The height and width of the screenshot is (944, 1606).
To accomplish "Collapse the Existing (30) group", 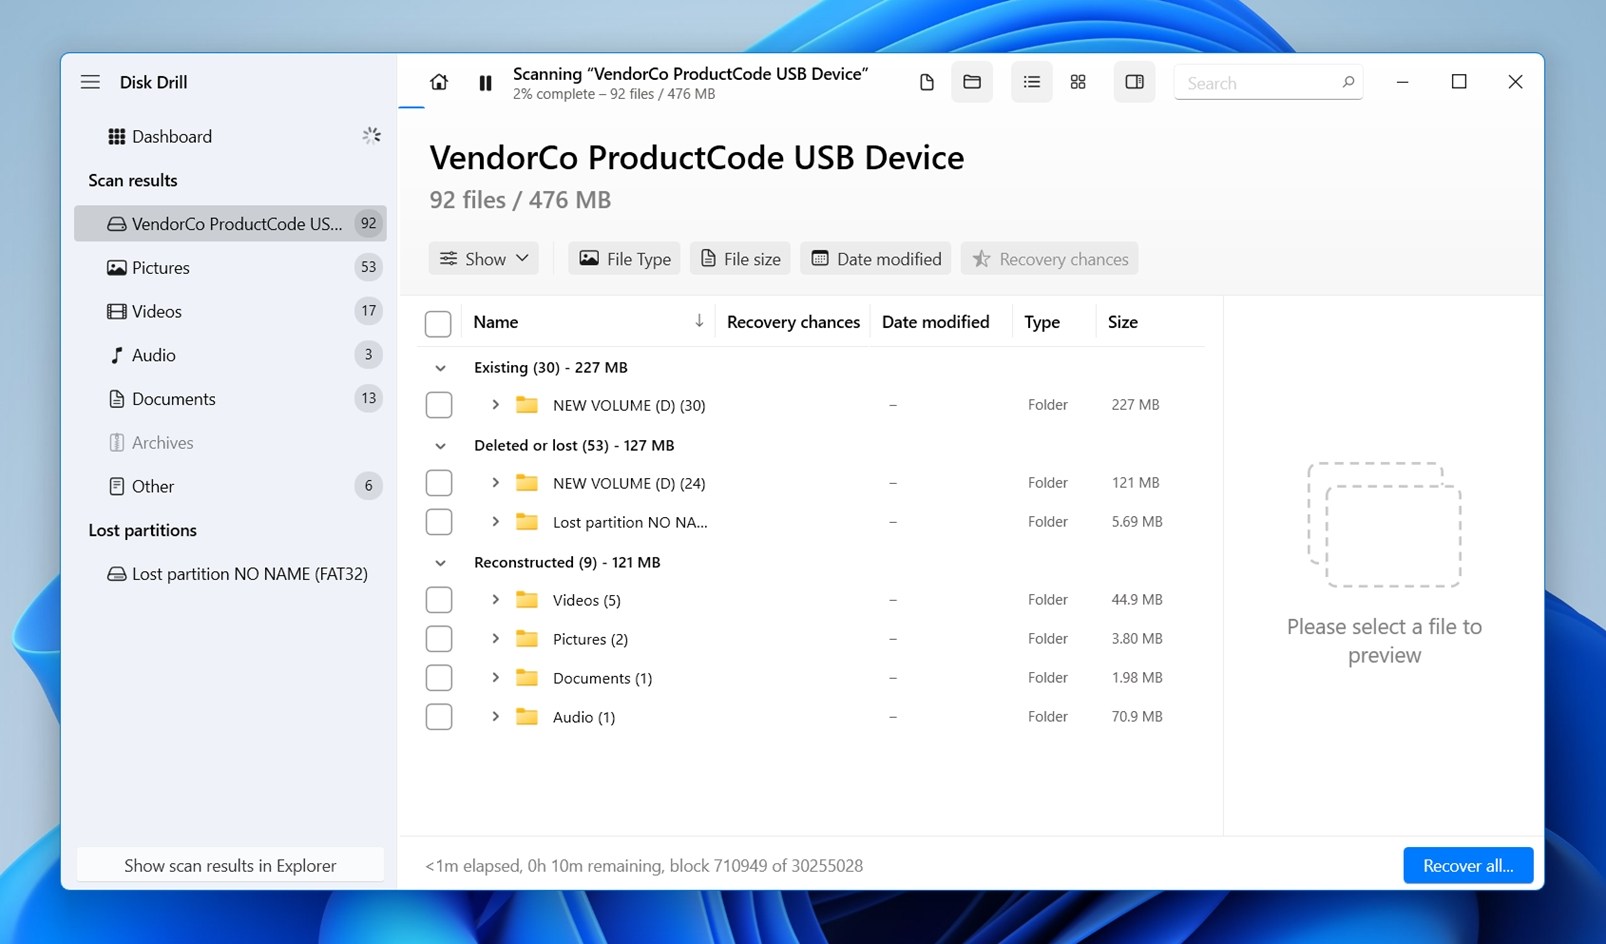I will tap(440, 368).
